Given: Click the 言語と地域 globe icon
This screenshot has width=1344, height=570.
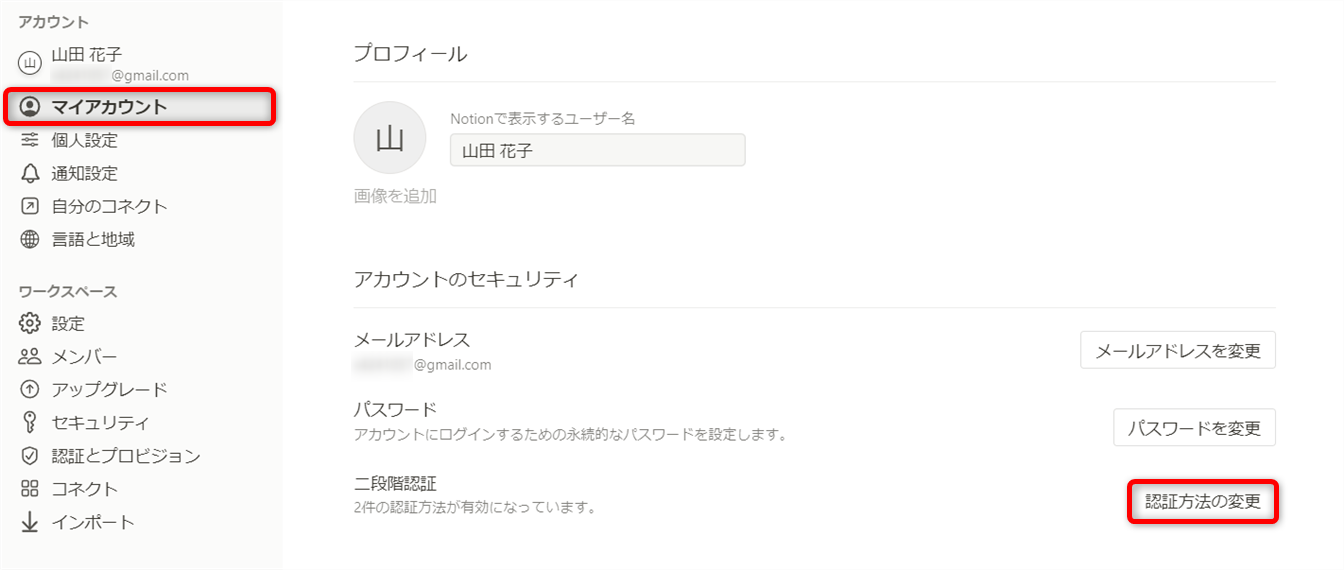Looking at the screenshot, I should (x=30, y=239).
